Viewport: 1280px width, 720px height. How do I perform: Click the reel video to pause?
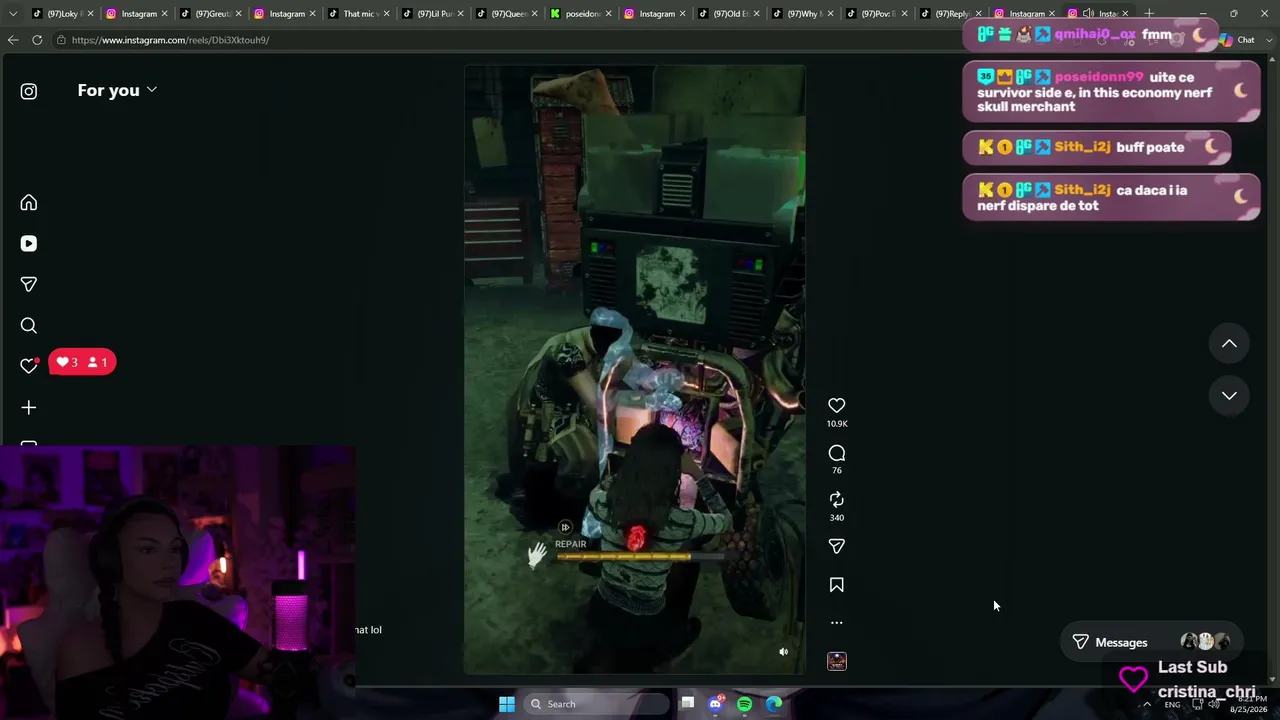(634, 370)
